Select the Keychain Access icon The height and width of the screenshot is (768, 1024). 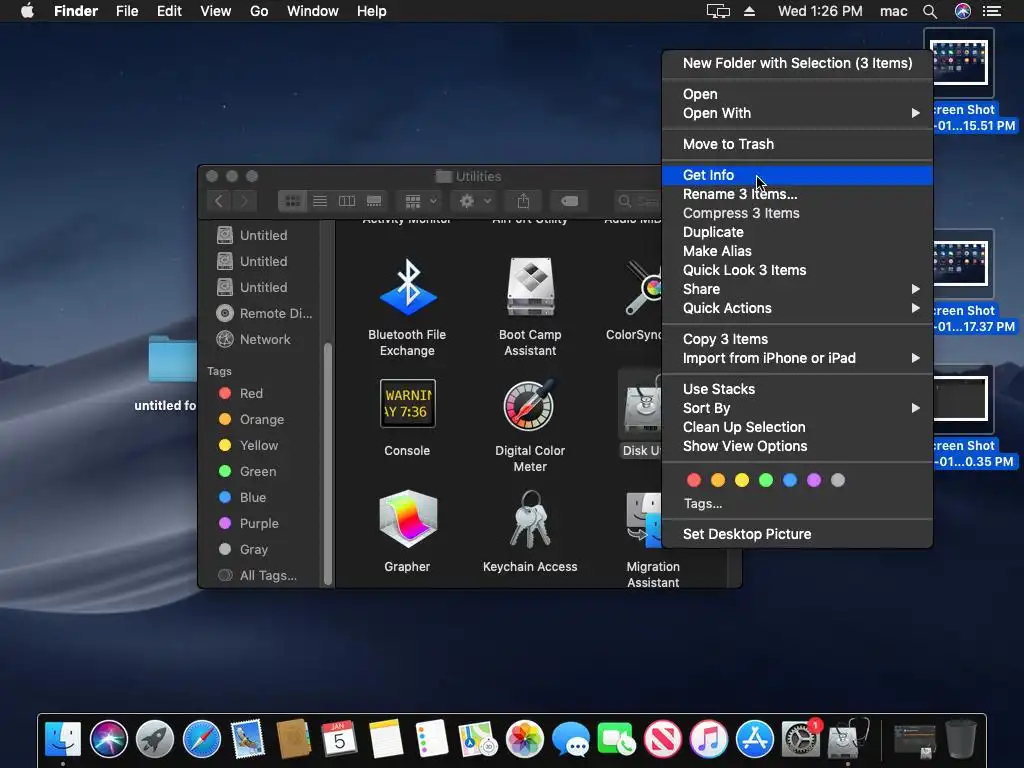[x=530, y=519]
